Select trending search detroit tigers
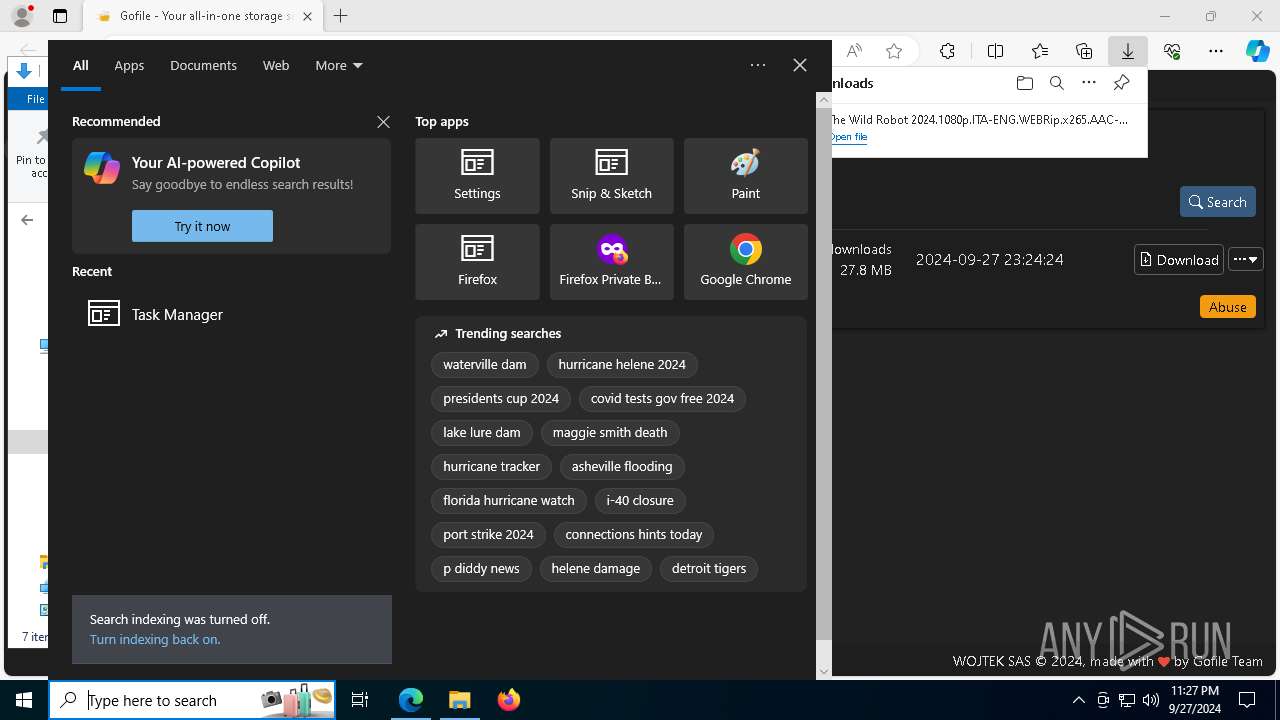Screen dimensions: 1280x720 tap(709, 569)
